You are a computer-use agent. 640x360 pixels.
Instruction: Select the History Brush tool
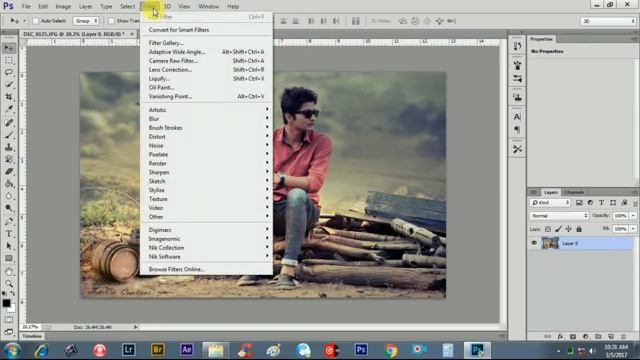[9, 159]
